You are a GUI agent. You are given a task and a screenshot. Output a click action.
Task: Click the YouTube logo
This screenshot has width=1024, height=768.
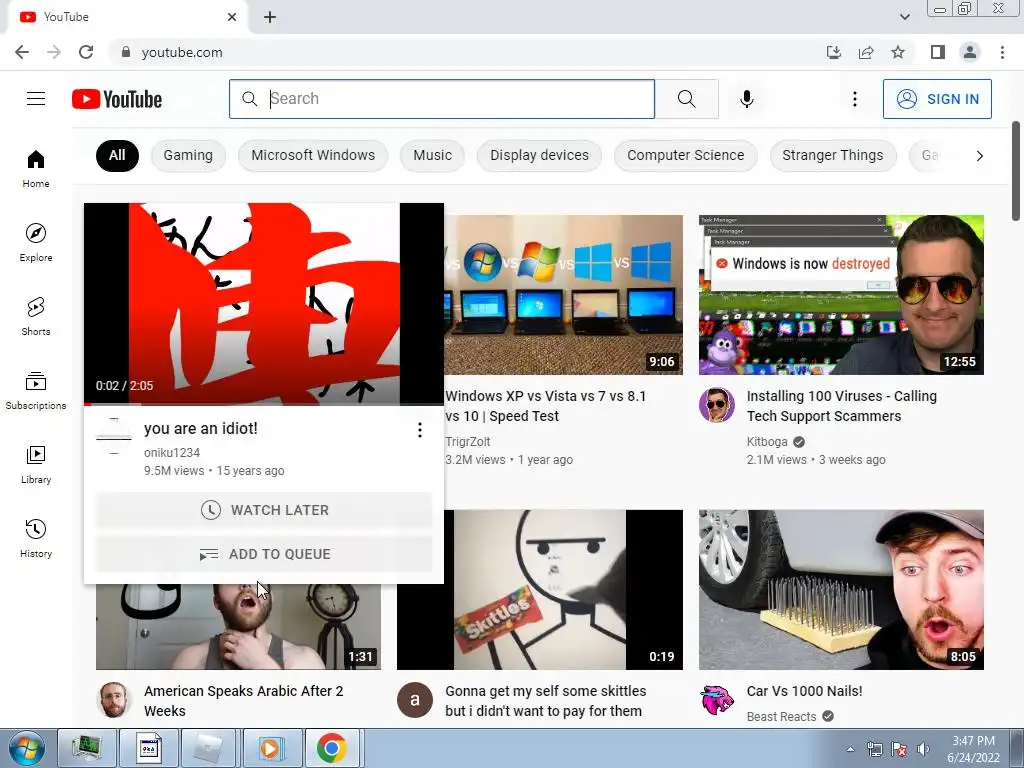(x=117, y=99)
